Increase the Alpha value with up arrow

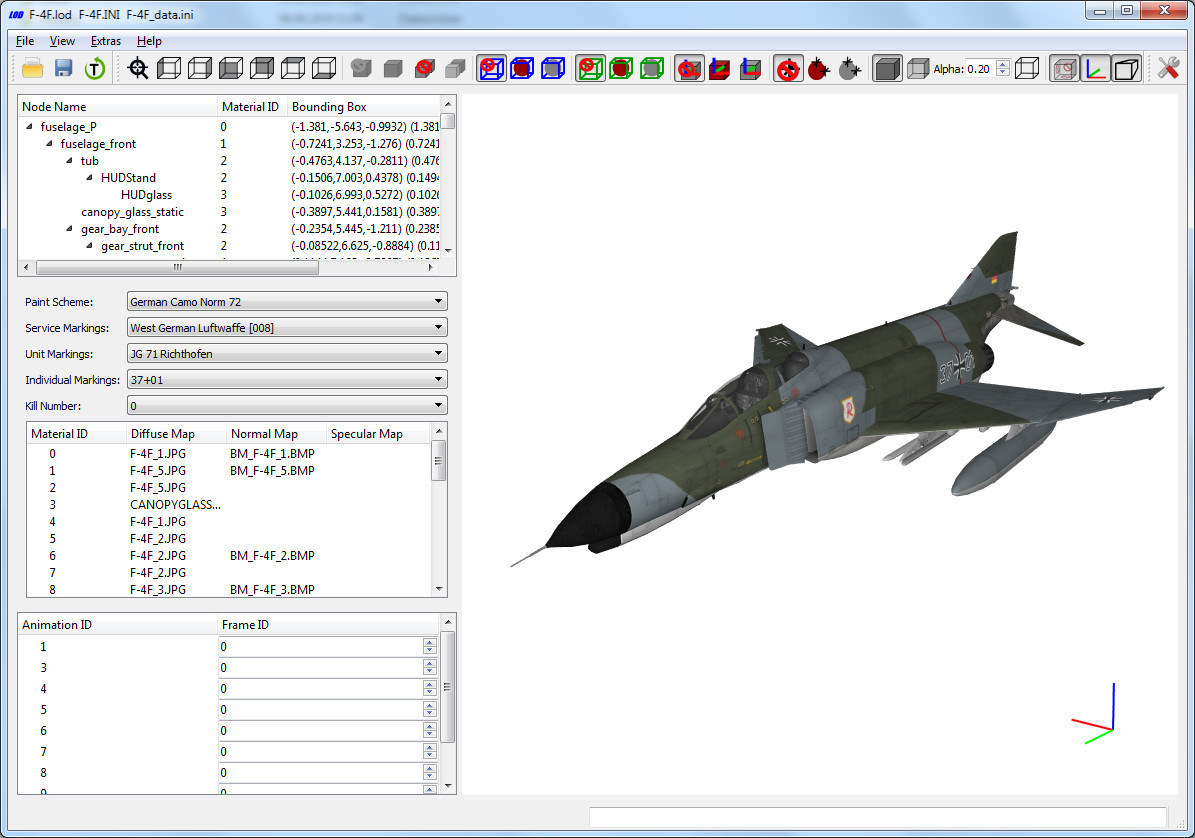pos(1003,65)
